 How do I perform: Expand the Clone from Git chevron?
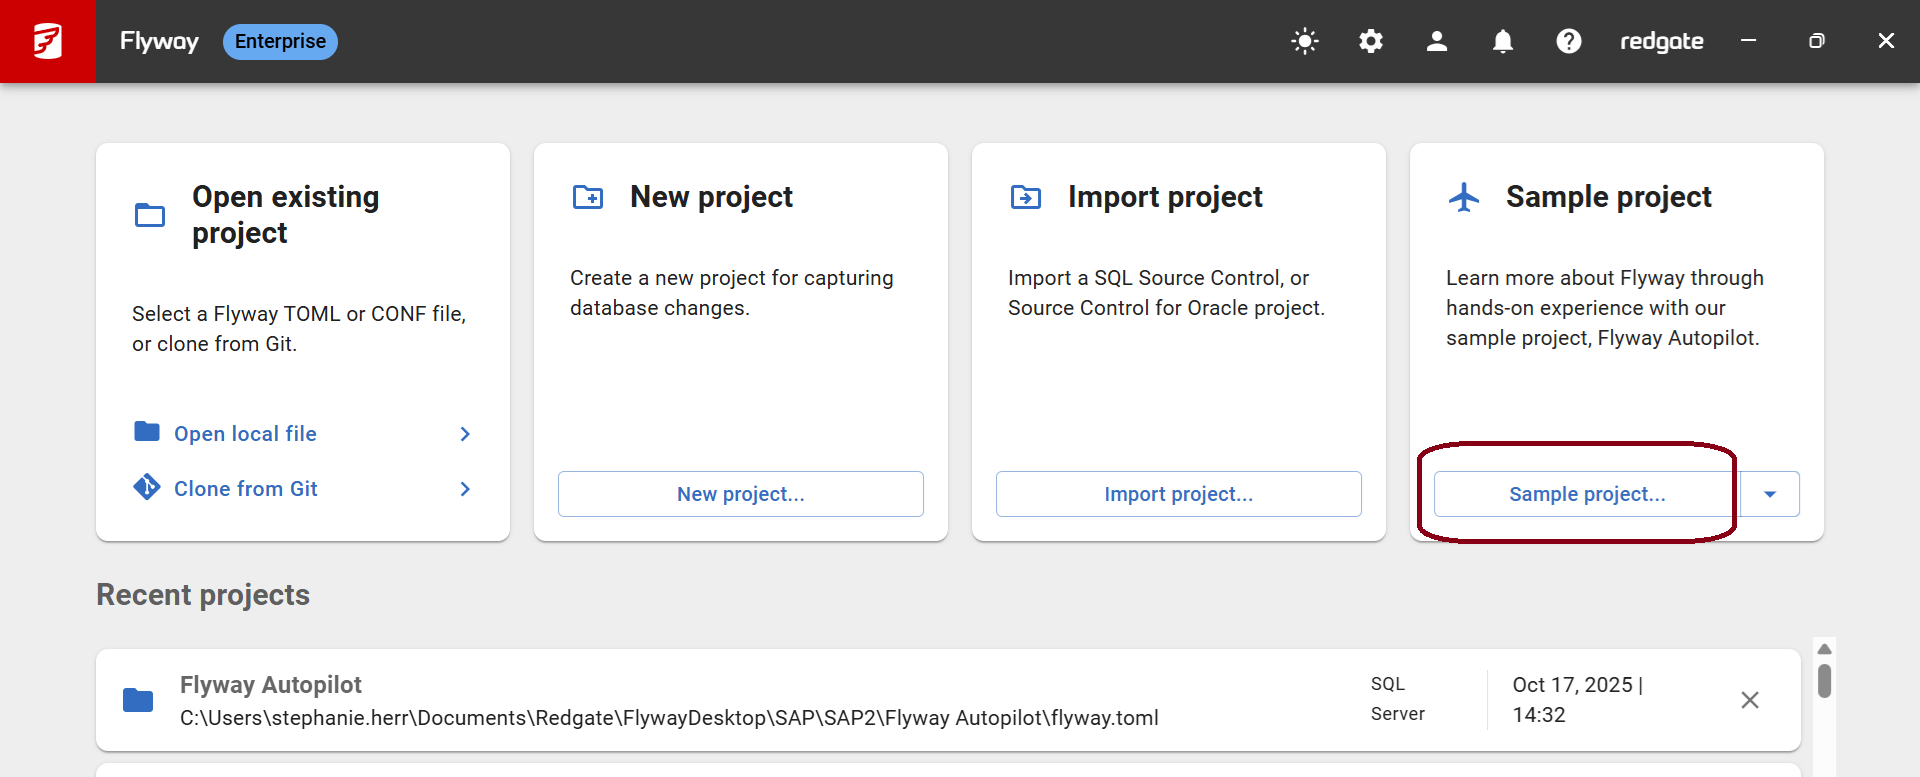(x=465, y=489)
